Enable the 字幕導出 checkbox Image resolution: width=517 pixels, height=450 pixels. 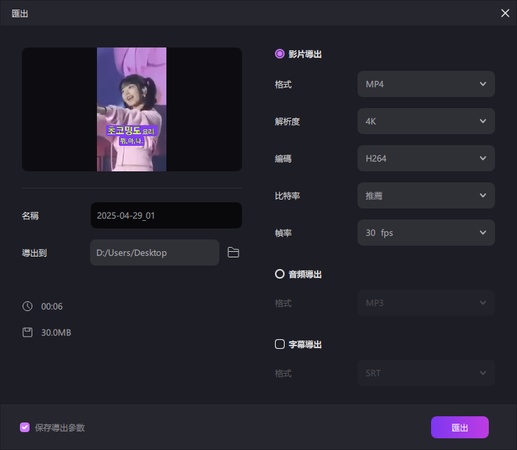279,344
